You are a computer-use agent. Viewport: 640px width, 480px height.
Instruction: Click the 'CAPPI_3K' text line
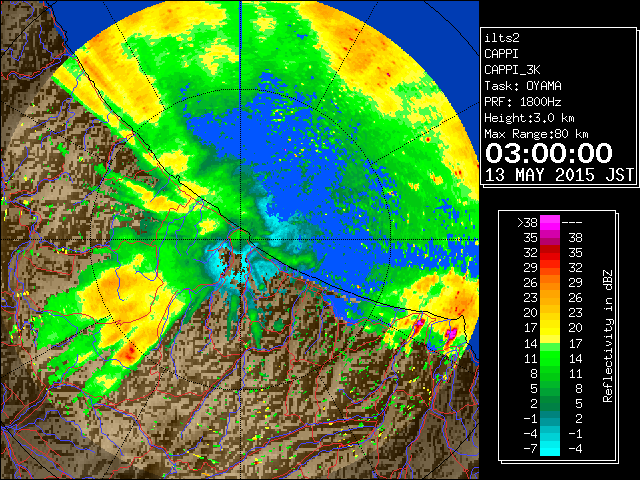click(x=512, y=70)
